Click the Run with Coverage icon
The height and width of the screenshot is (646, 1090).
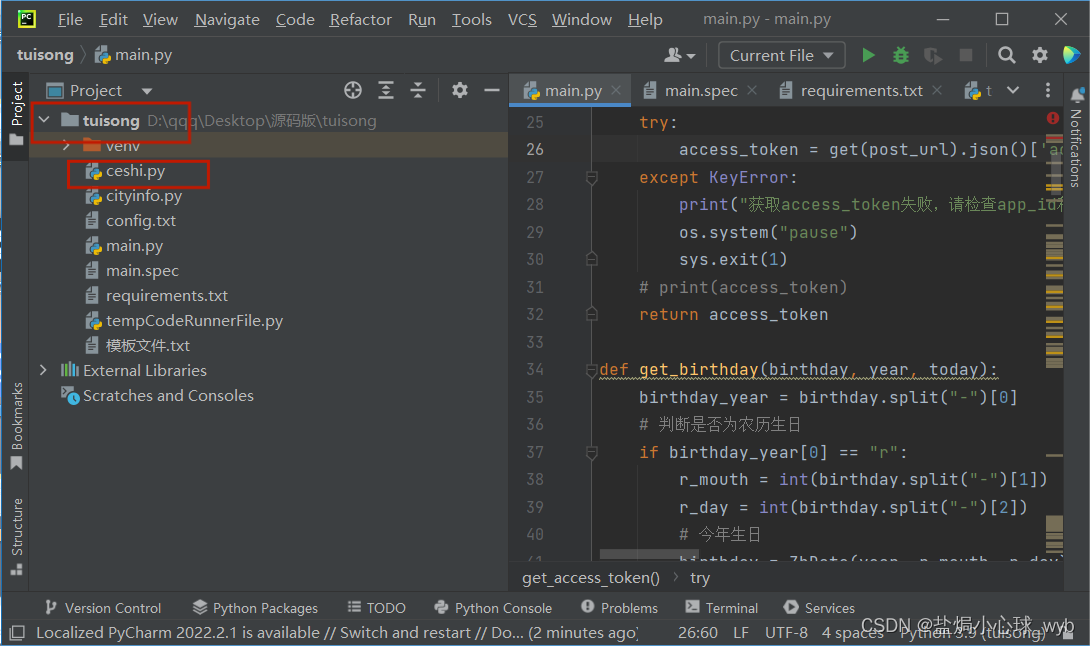(933, 55)
